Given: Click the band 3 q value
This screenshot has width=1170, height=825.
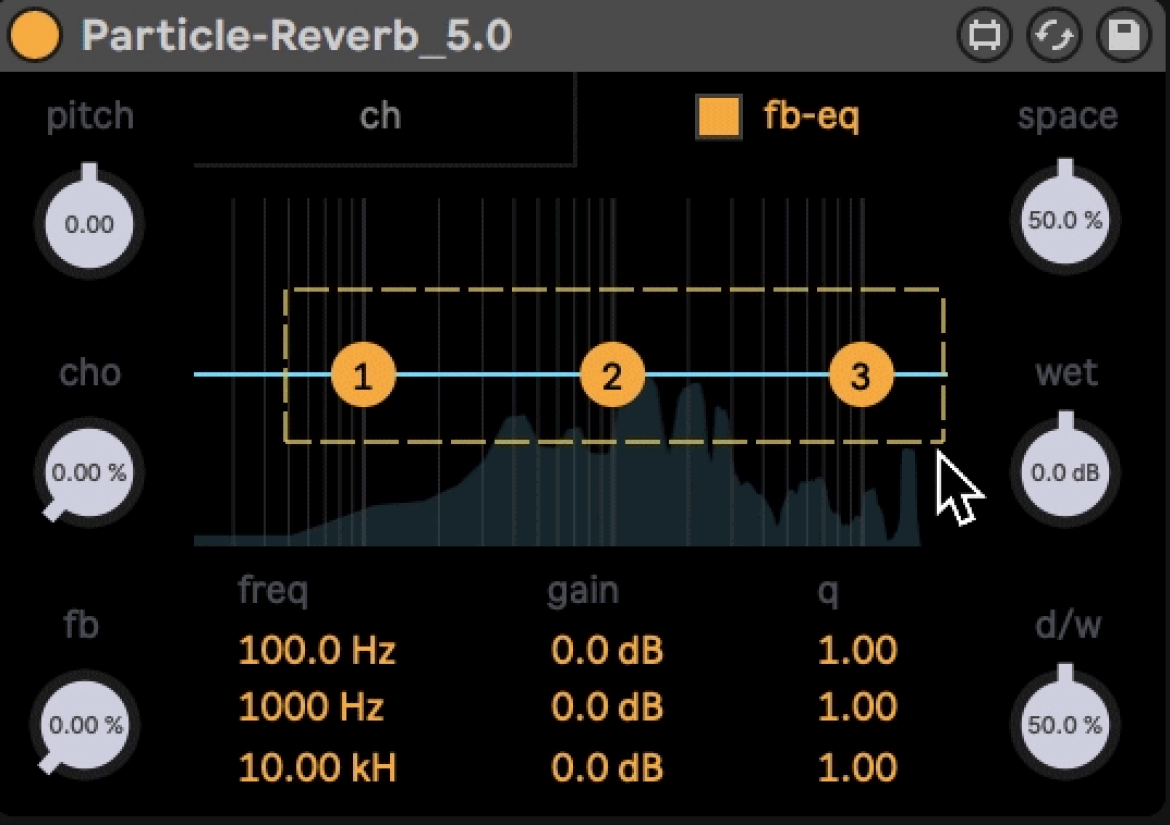Looking at the screenshot, I should click(857, 768).
